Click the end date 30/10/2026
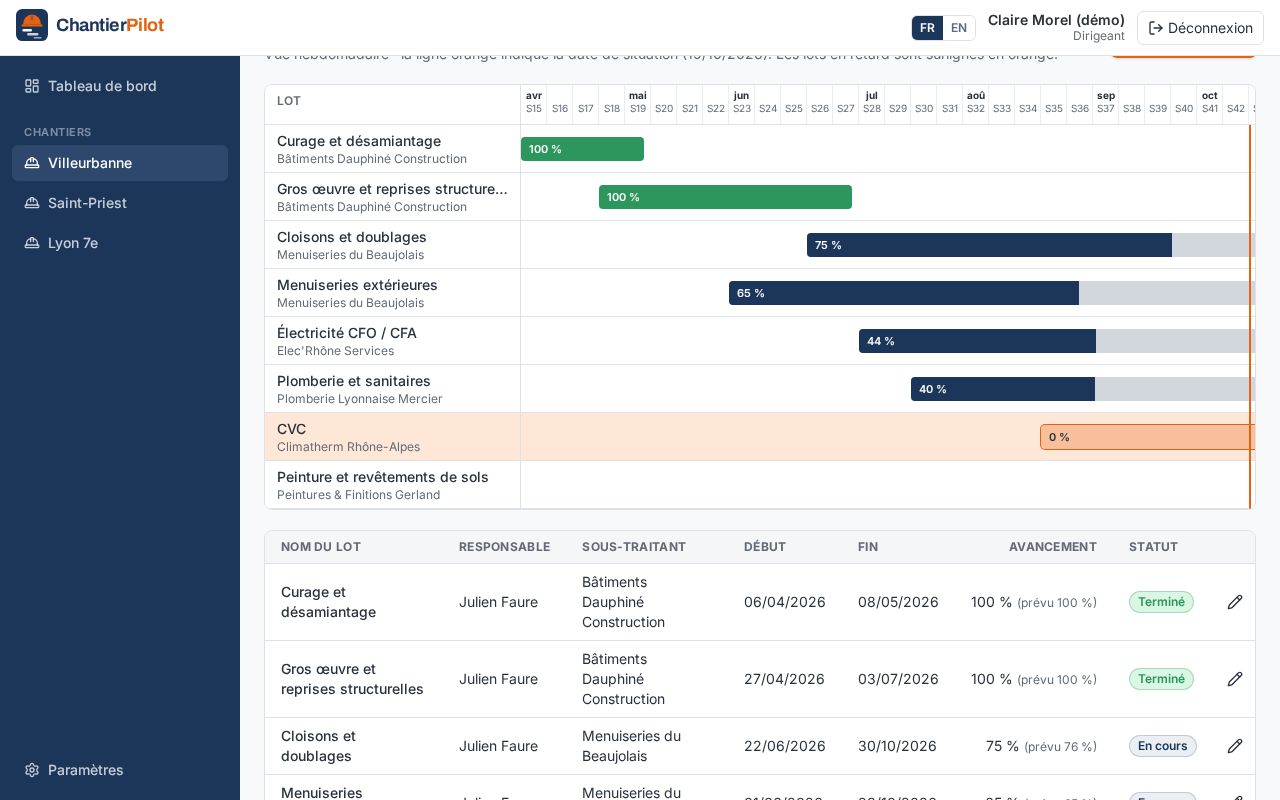The image size is (1280, 800). [x=898, y=746]
